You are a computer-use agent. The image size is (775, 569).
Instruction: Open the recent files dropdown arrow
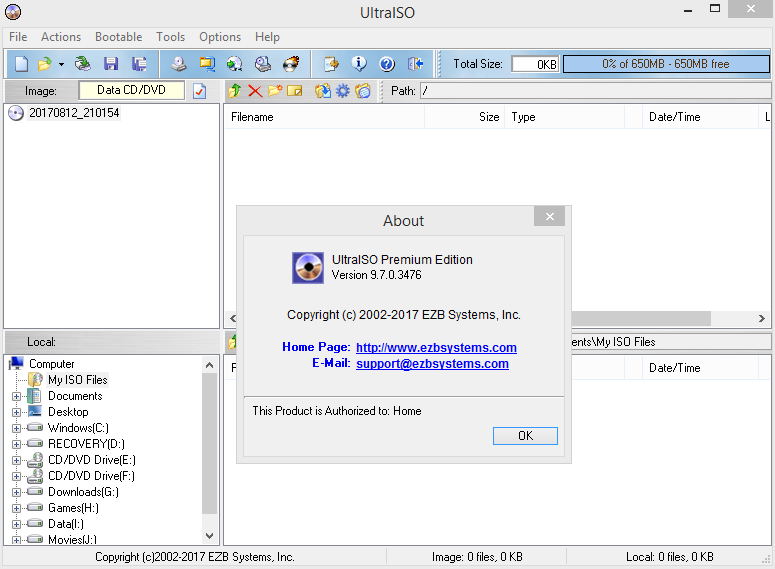point(61,64)
